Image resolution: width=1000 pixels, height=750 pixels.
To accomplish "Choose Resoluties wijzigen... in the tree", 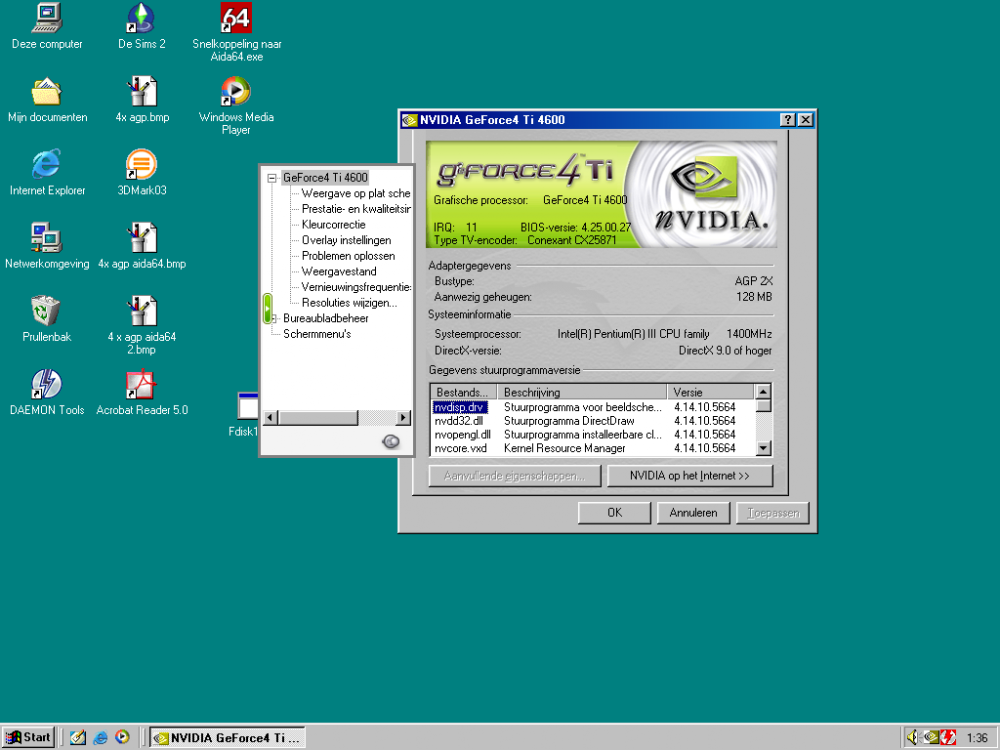I will [x=349, y=302].
